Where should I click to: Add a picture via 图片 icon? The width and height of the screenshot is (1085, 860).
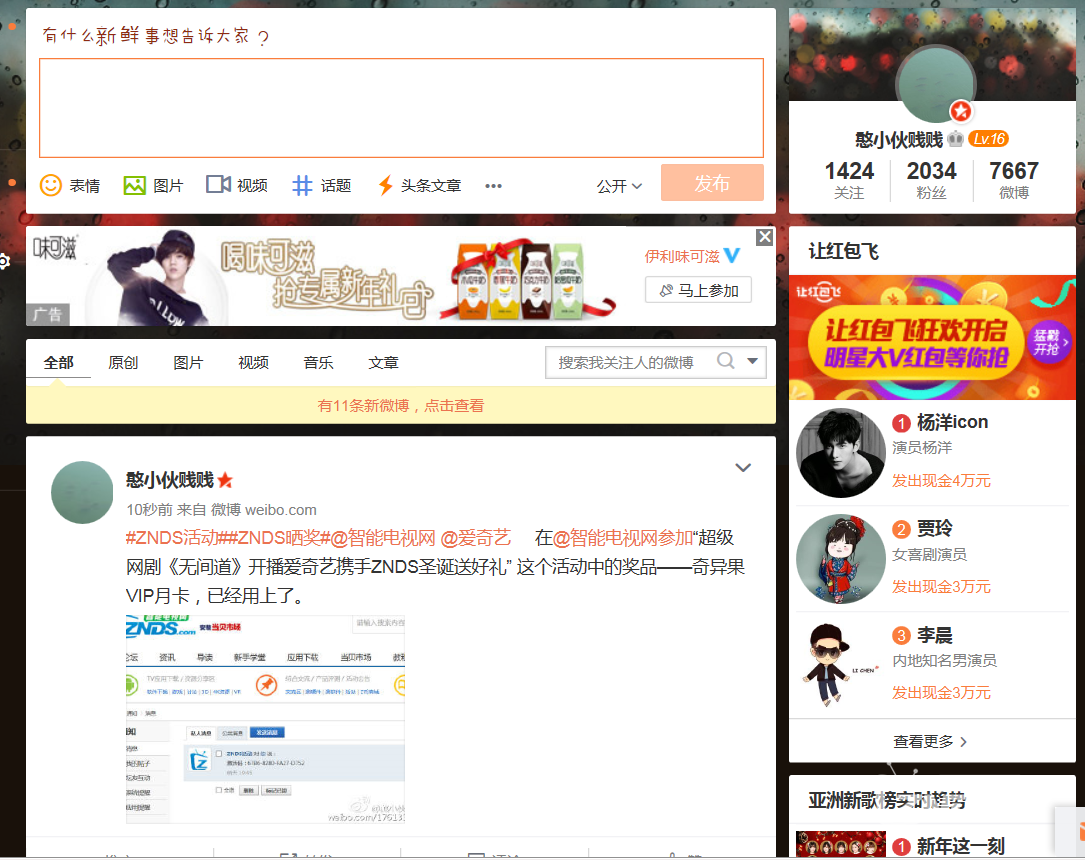pyautogui.click(x=153, y=185)
